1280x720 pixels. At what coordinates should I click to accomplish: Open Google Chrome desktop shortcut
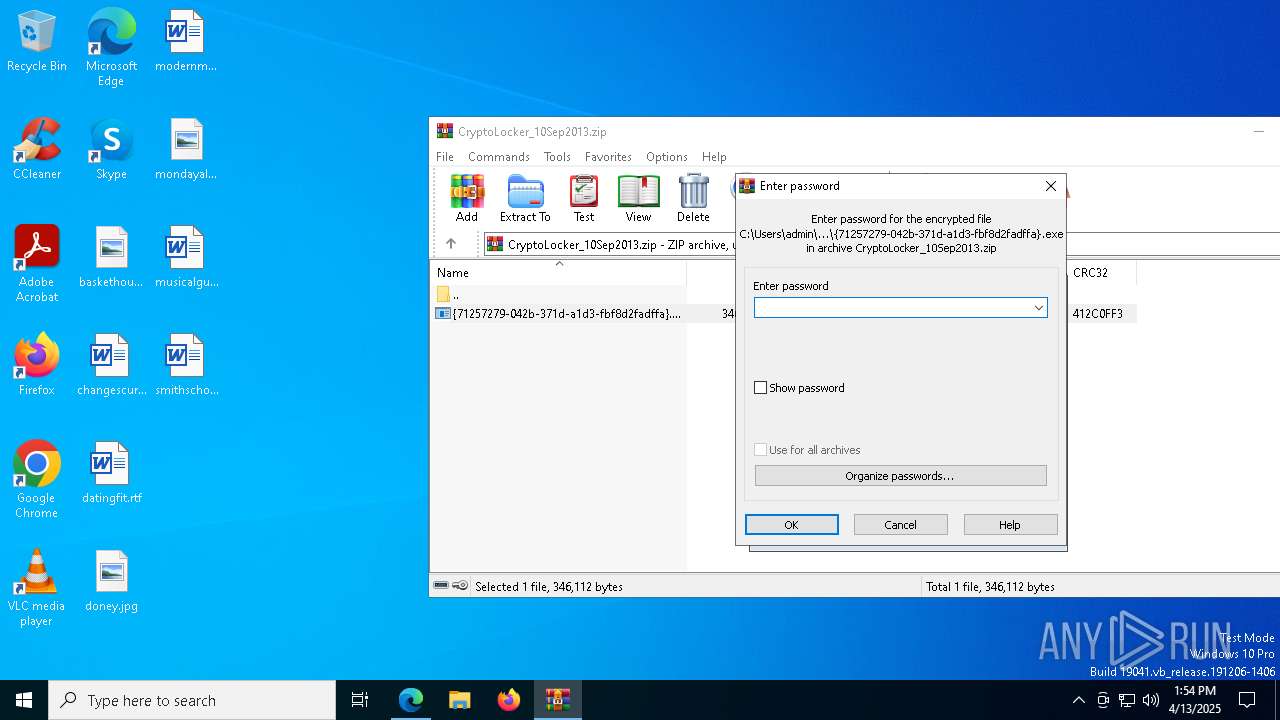point(37,480)
